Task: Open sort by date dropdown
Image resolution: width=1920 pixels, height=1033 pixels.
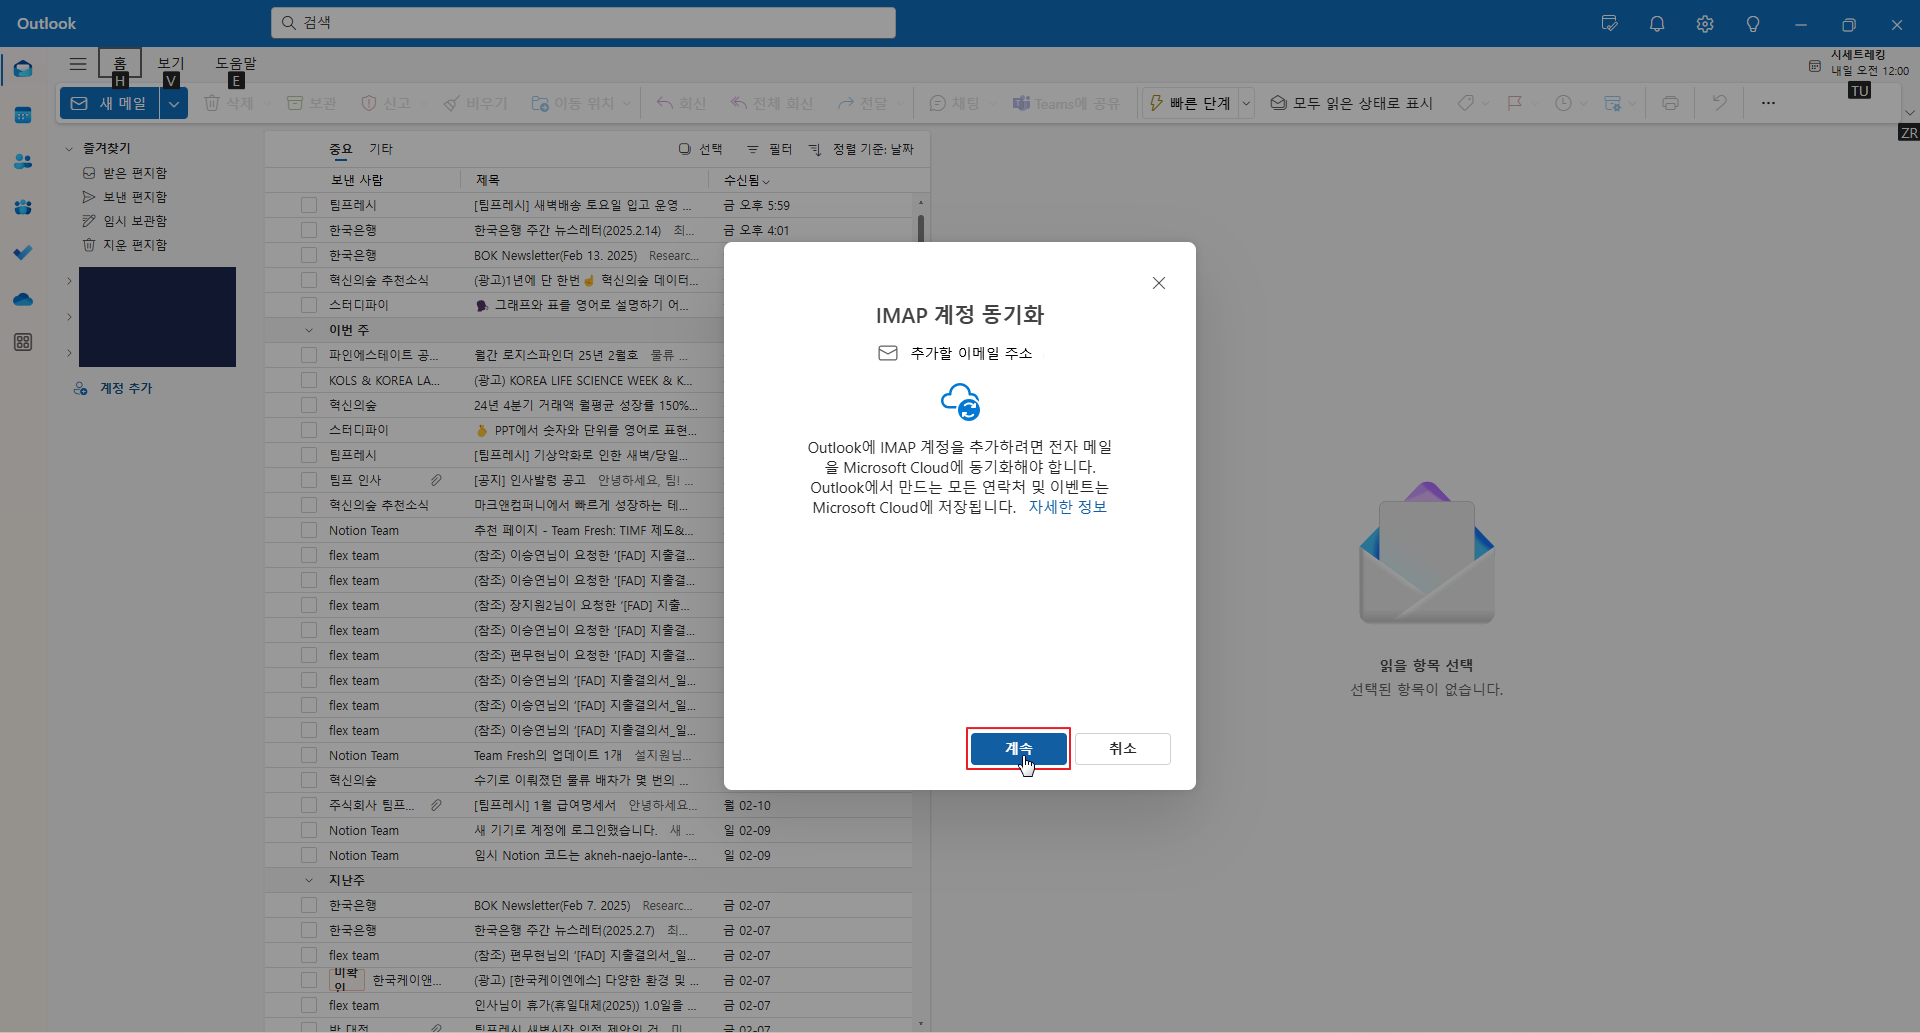Action: coord(862,149)
